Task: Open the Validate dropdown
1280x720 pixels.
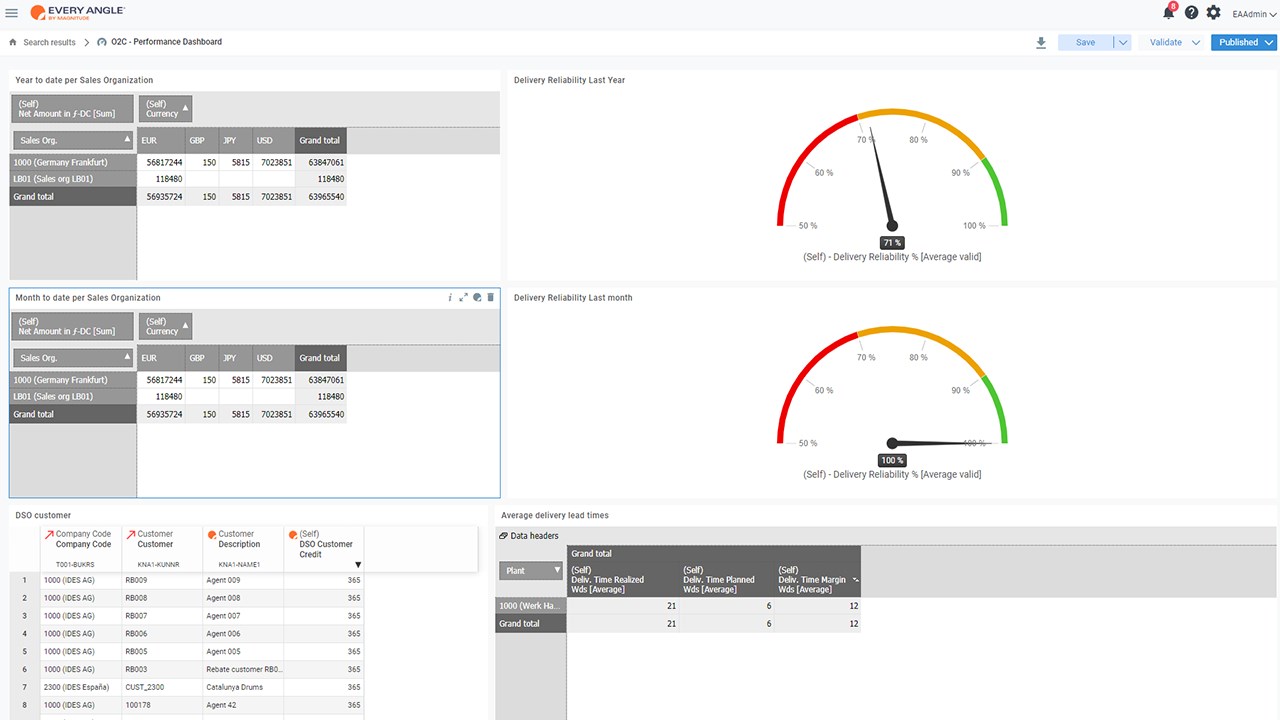Action: coord(1174,42)
